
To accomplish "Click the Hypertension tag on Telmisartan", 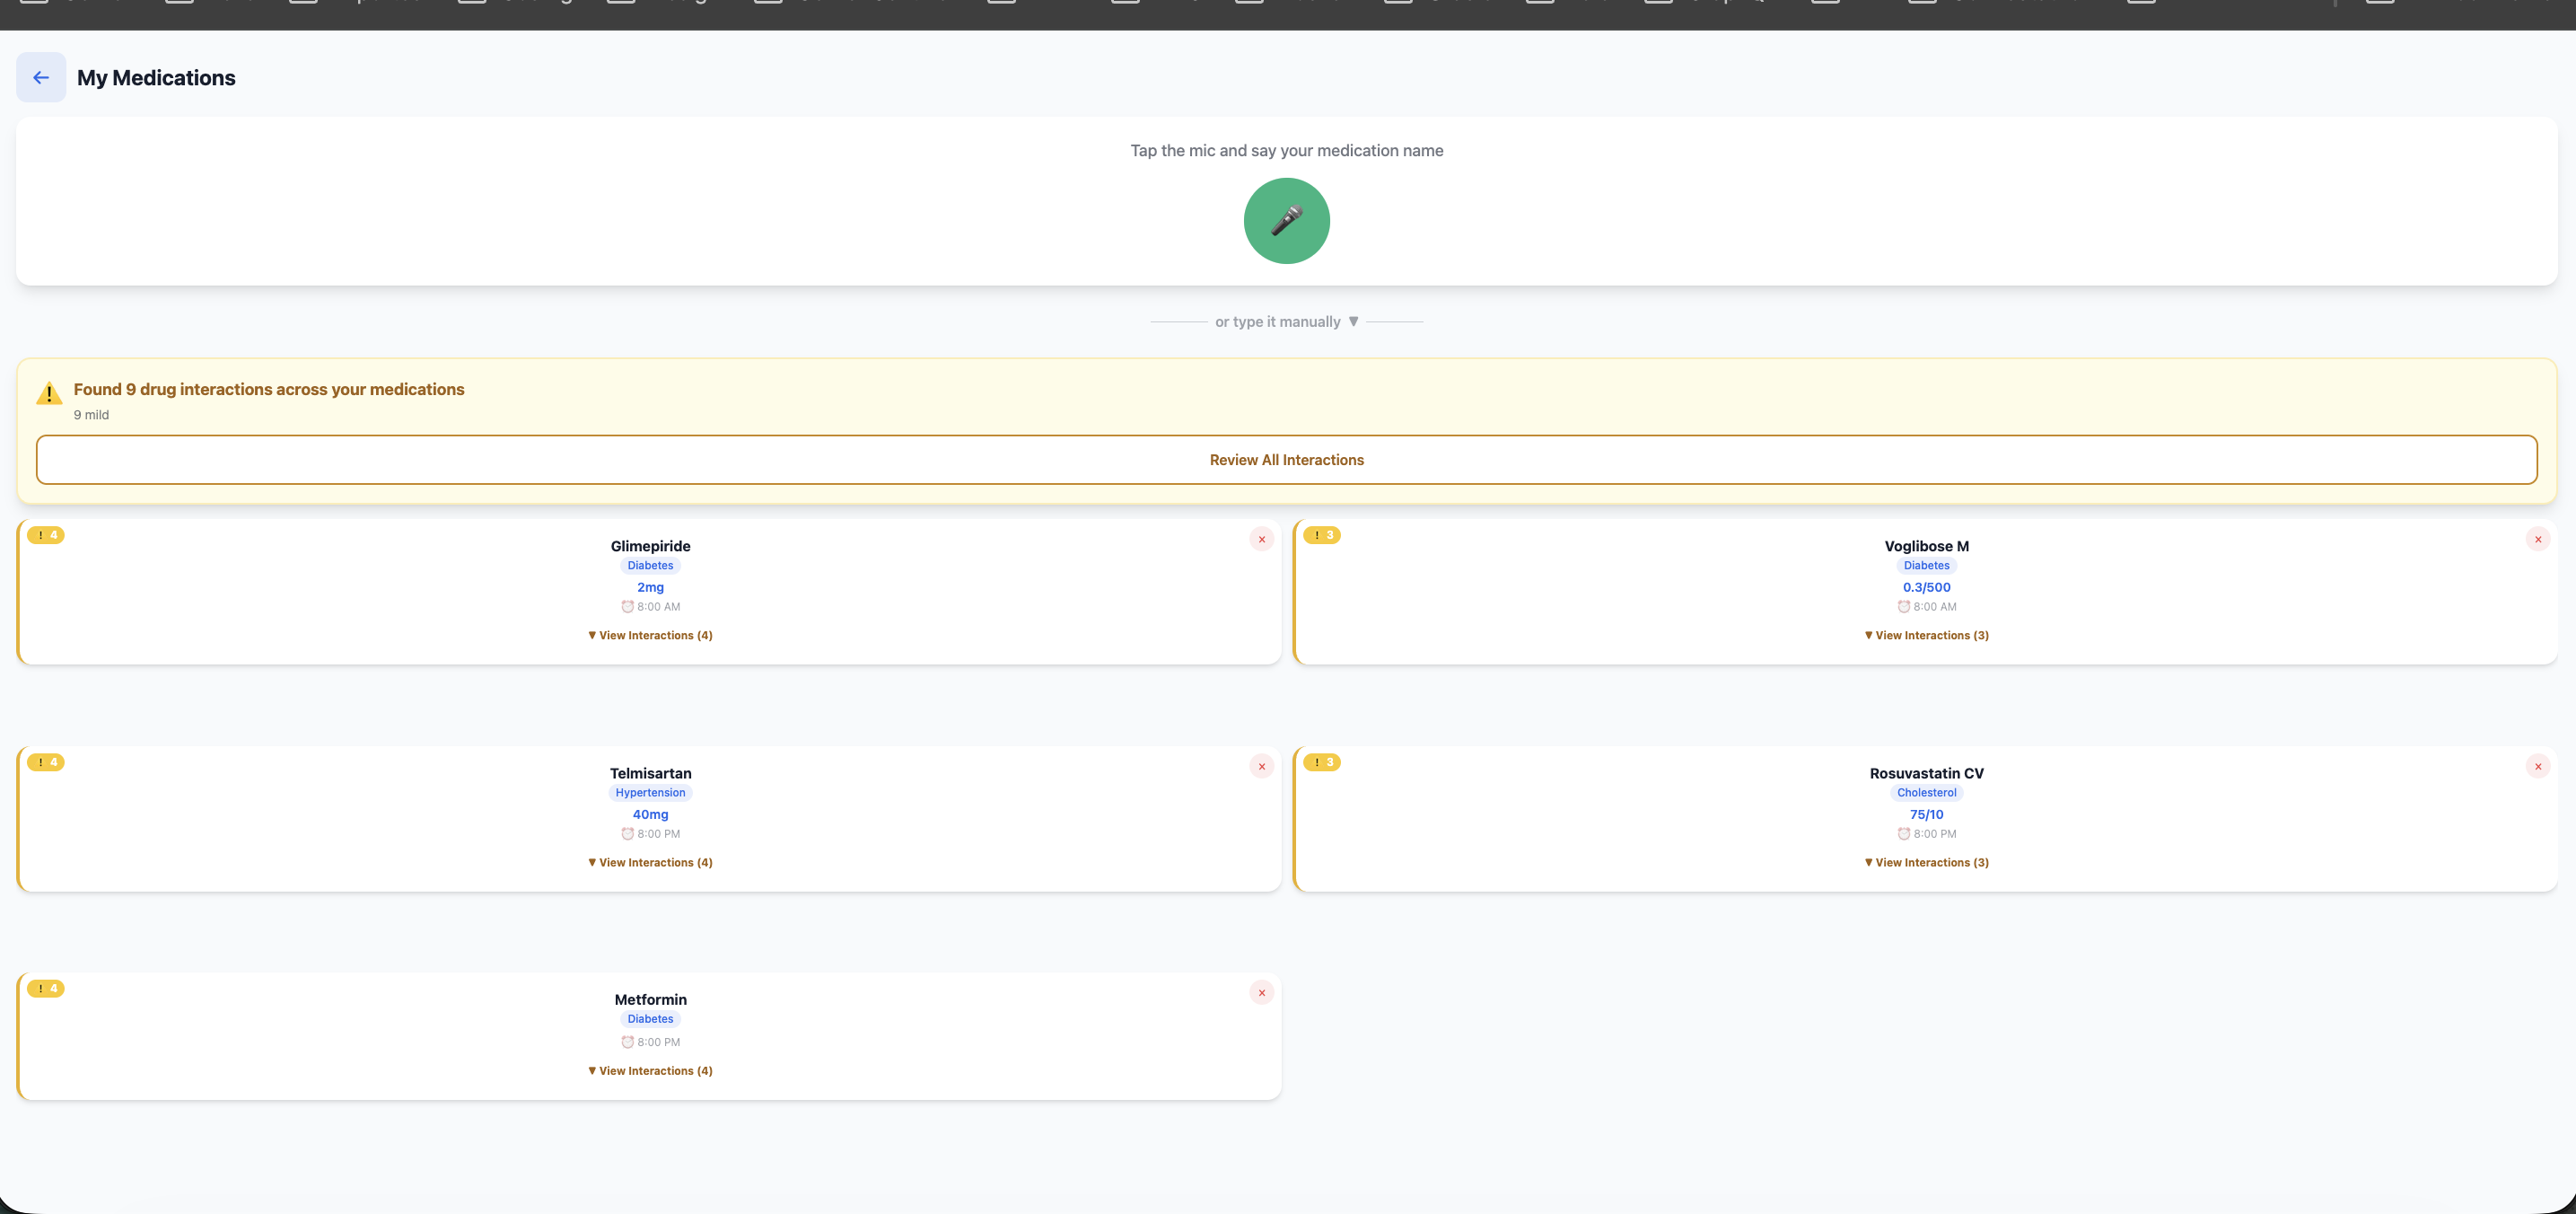I will [650, 793].
